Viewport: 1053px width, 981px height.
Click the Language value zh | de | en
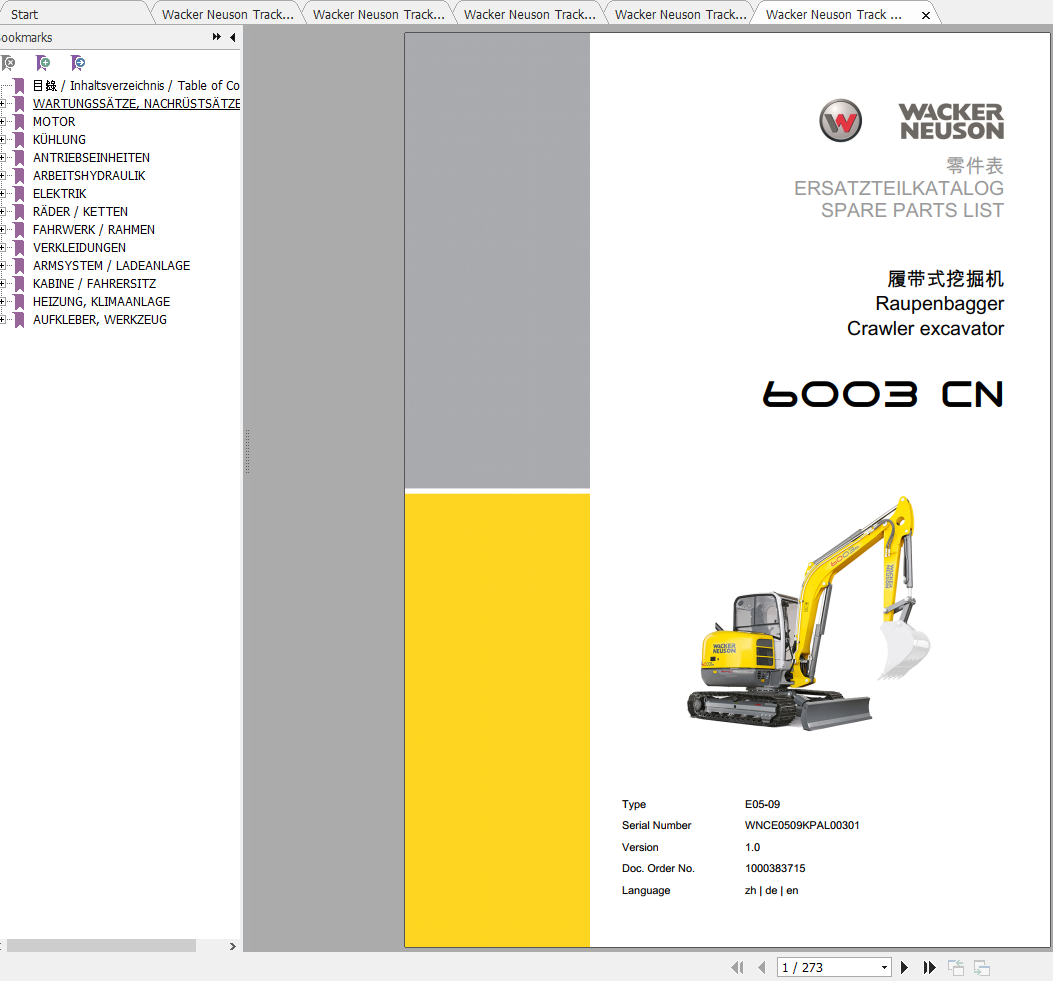click(x=772, y=890)
